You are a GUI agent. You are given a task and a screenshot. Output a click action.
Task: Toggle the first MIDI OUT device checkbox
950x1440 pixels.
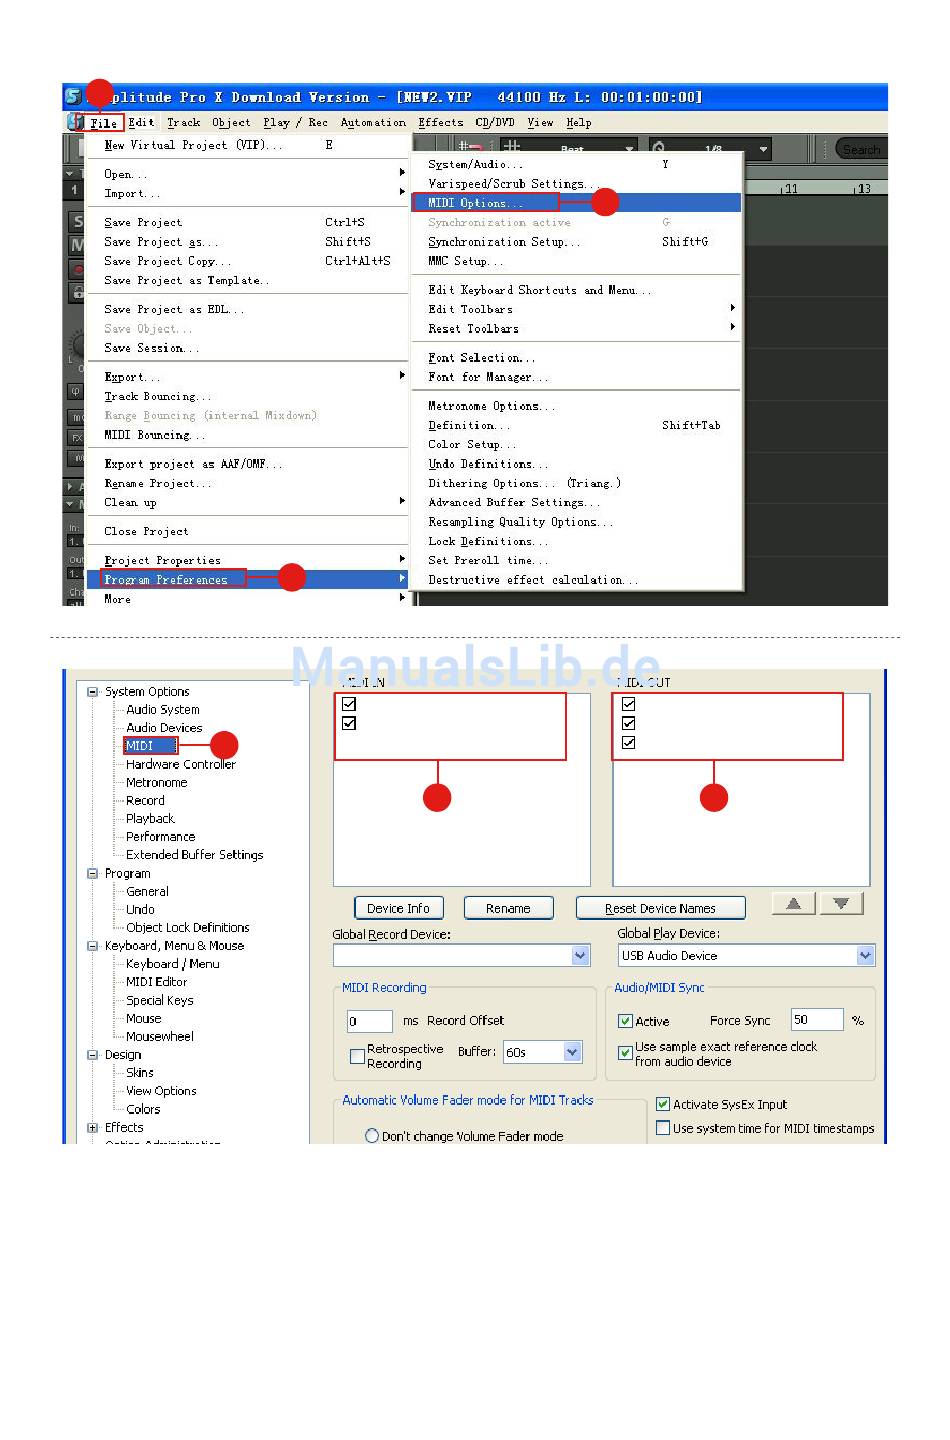coord(628,704)
